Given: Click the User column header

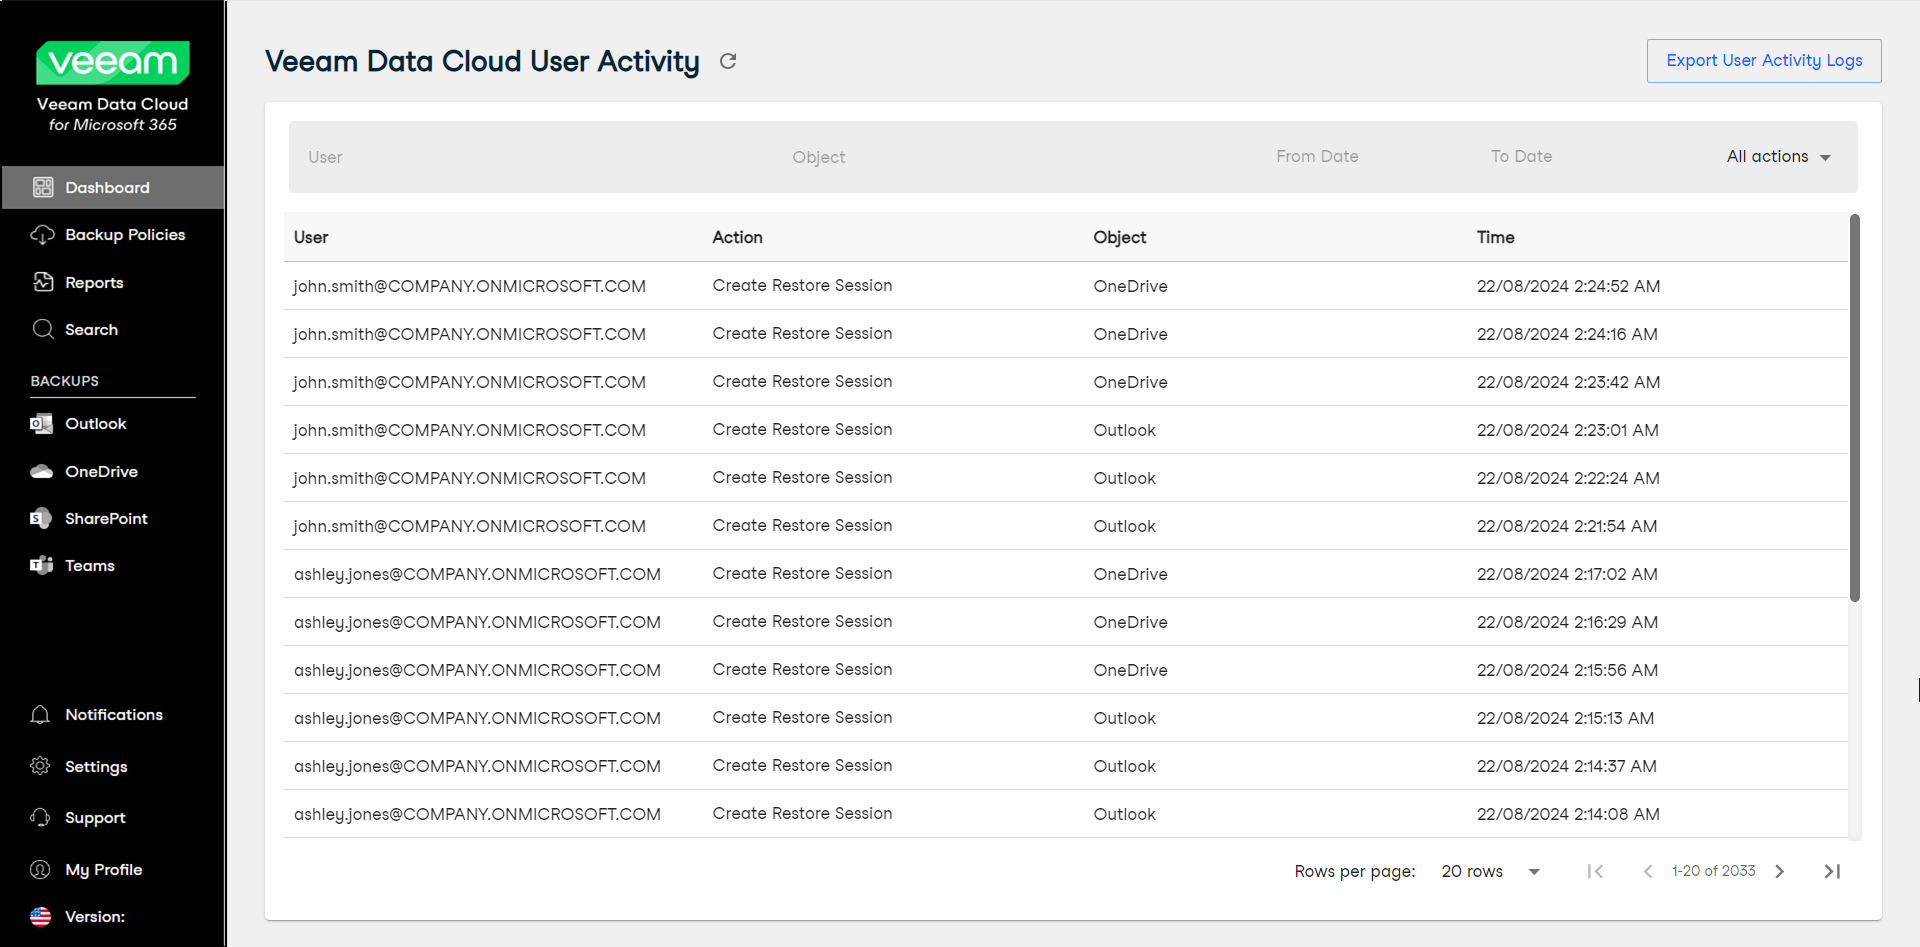Looking at the screenshot, I should tap(311, 237).
